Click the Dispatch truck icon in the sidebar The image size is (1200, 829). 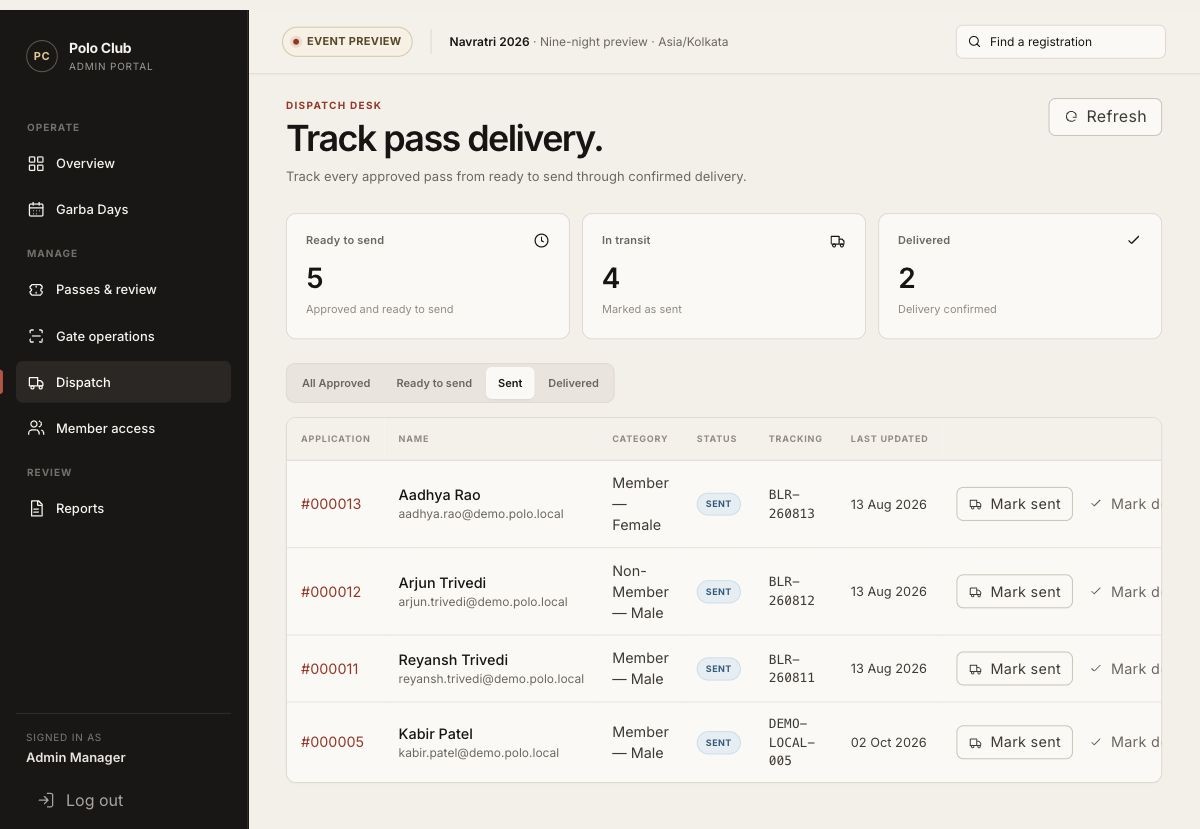coord(36,383)
